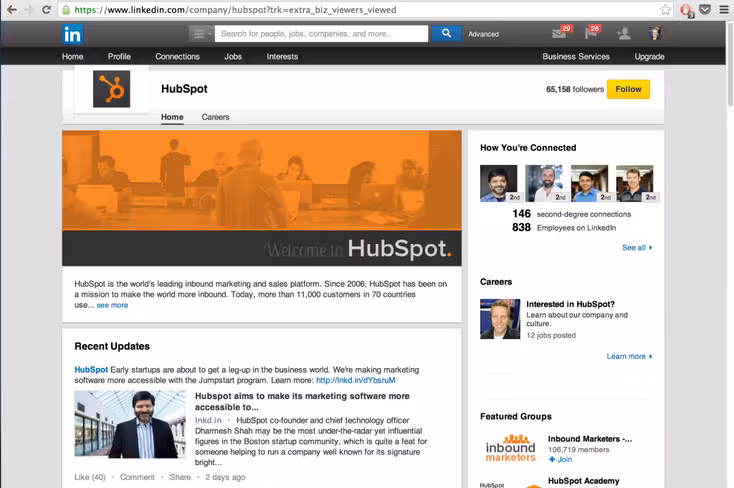Click the green padlock in the address bar

(x=66, y=10)
